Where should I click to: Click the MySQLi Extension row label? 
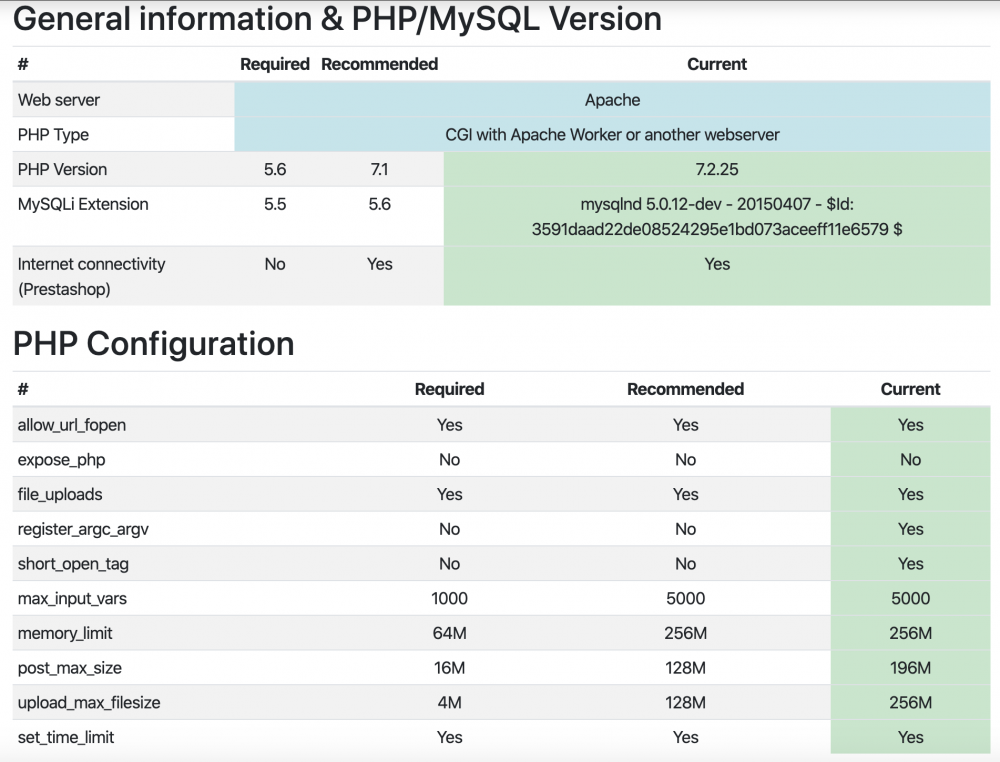(x=83, y=203)
